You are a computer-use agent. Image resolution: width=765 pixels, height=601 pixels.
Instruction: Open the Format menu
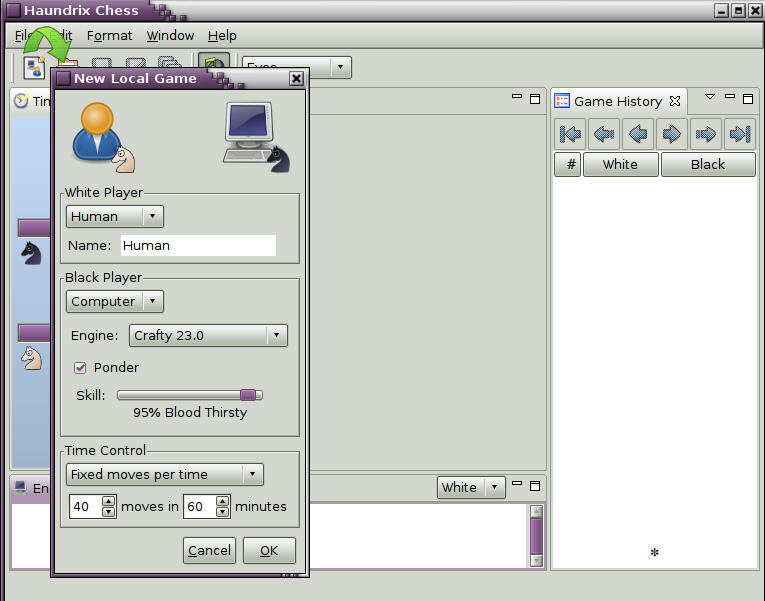109,35
